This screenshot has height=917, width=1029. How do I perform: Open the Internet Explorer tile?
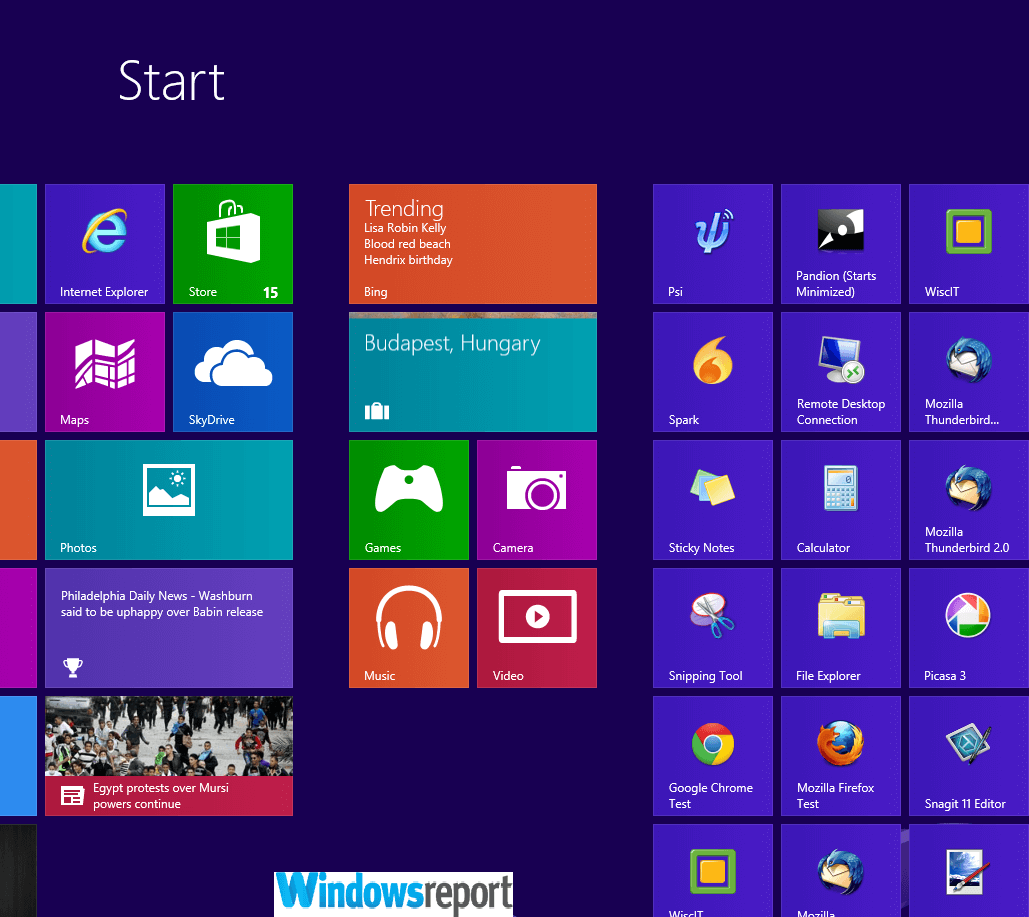tap(105, 244)
